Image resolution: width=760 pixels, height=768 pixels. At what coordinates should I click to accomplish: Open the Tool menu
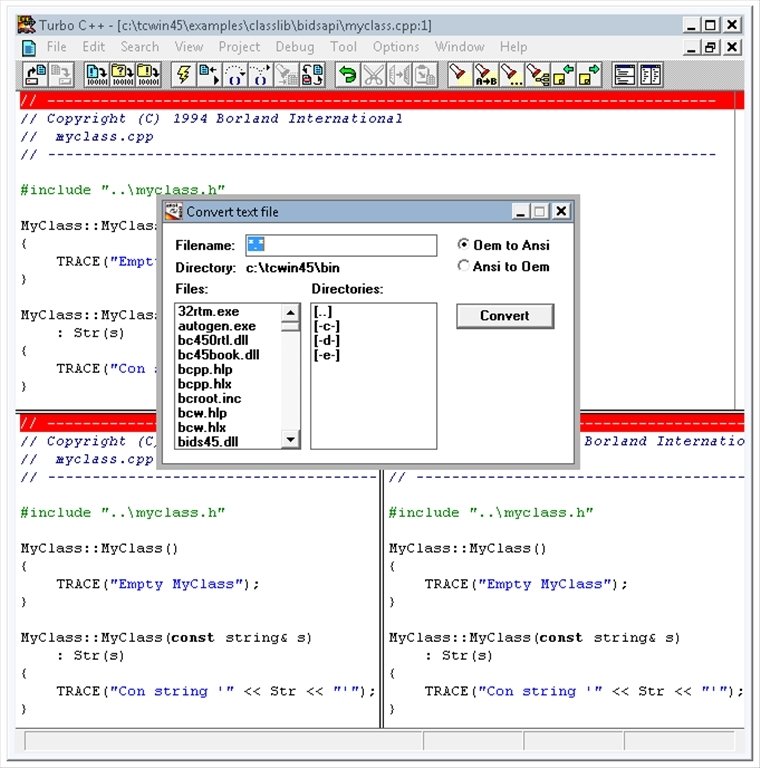click(343, 47)
